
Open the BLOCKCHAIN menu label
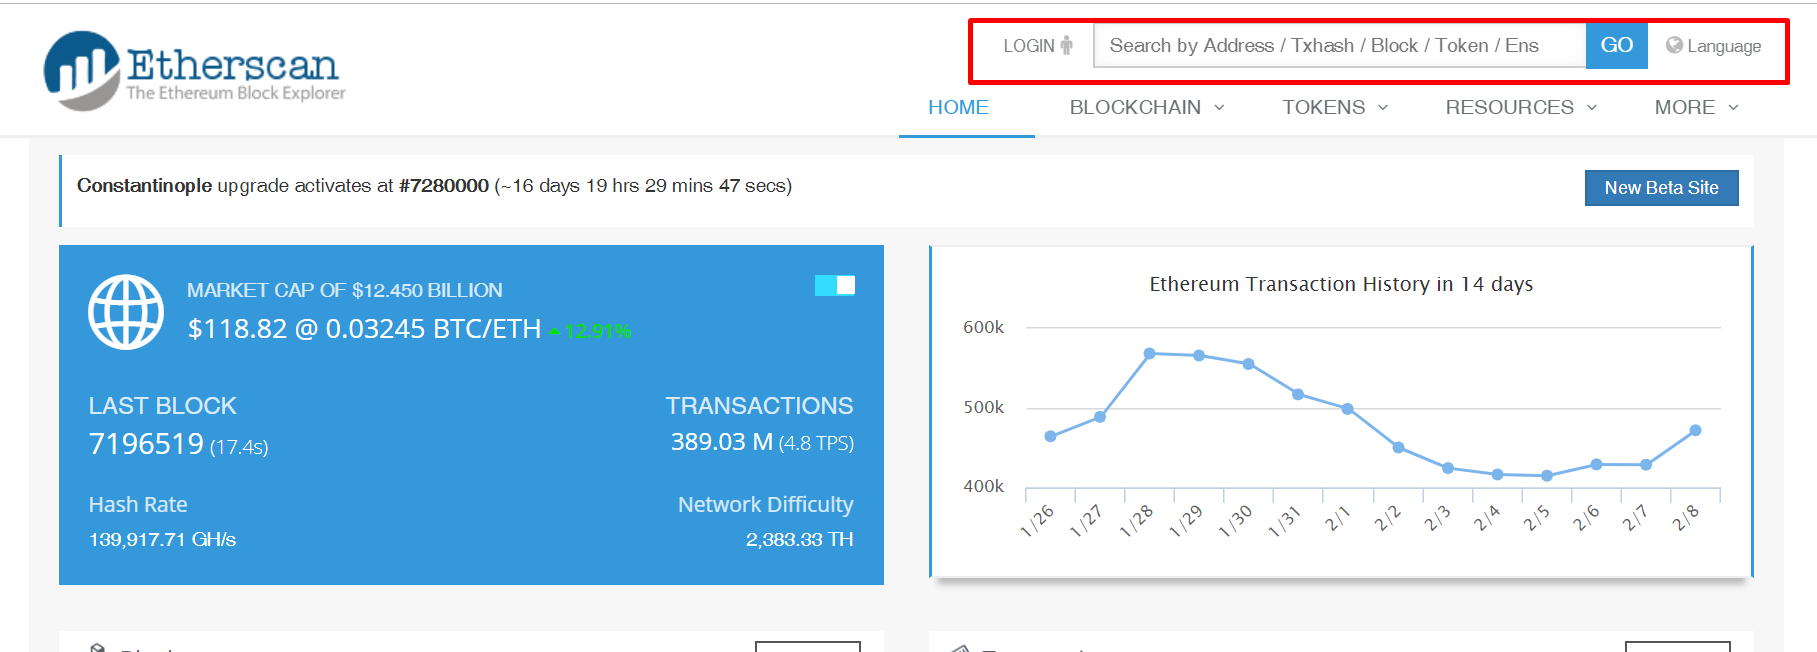click(x=1135, y=107)
